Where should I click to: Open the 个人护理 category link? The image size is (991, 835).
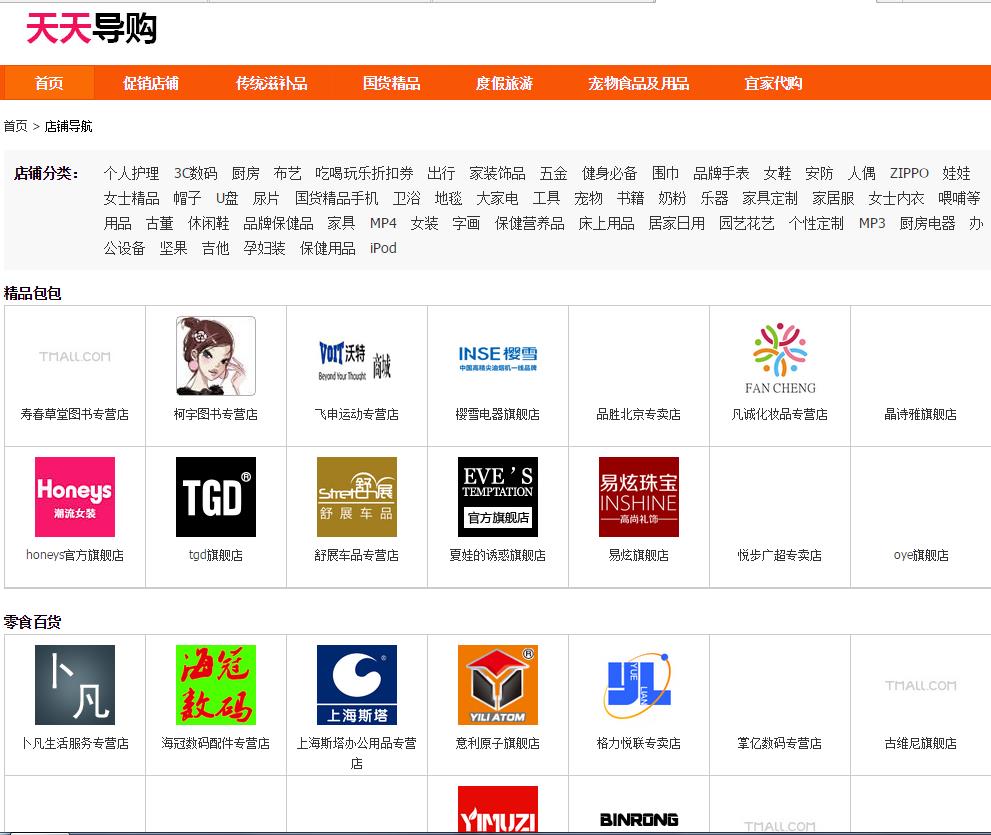131,173
